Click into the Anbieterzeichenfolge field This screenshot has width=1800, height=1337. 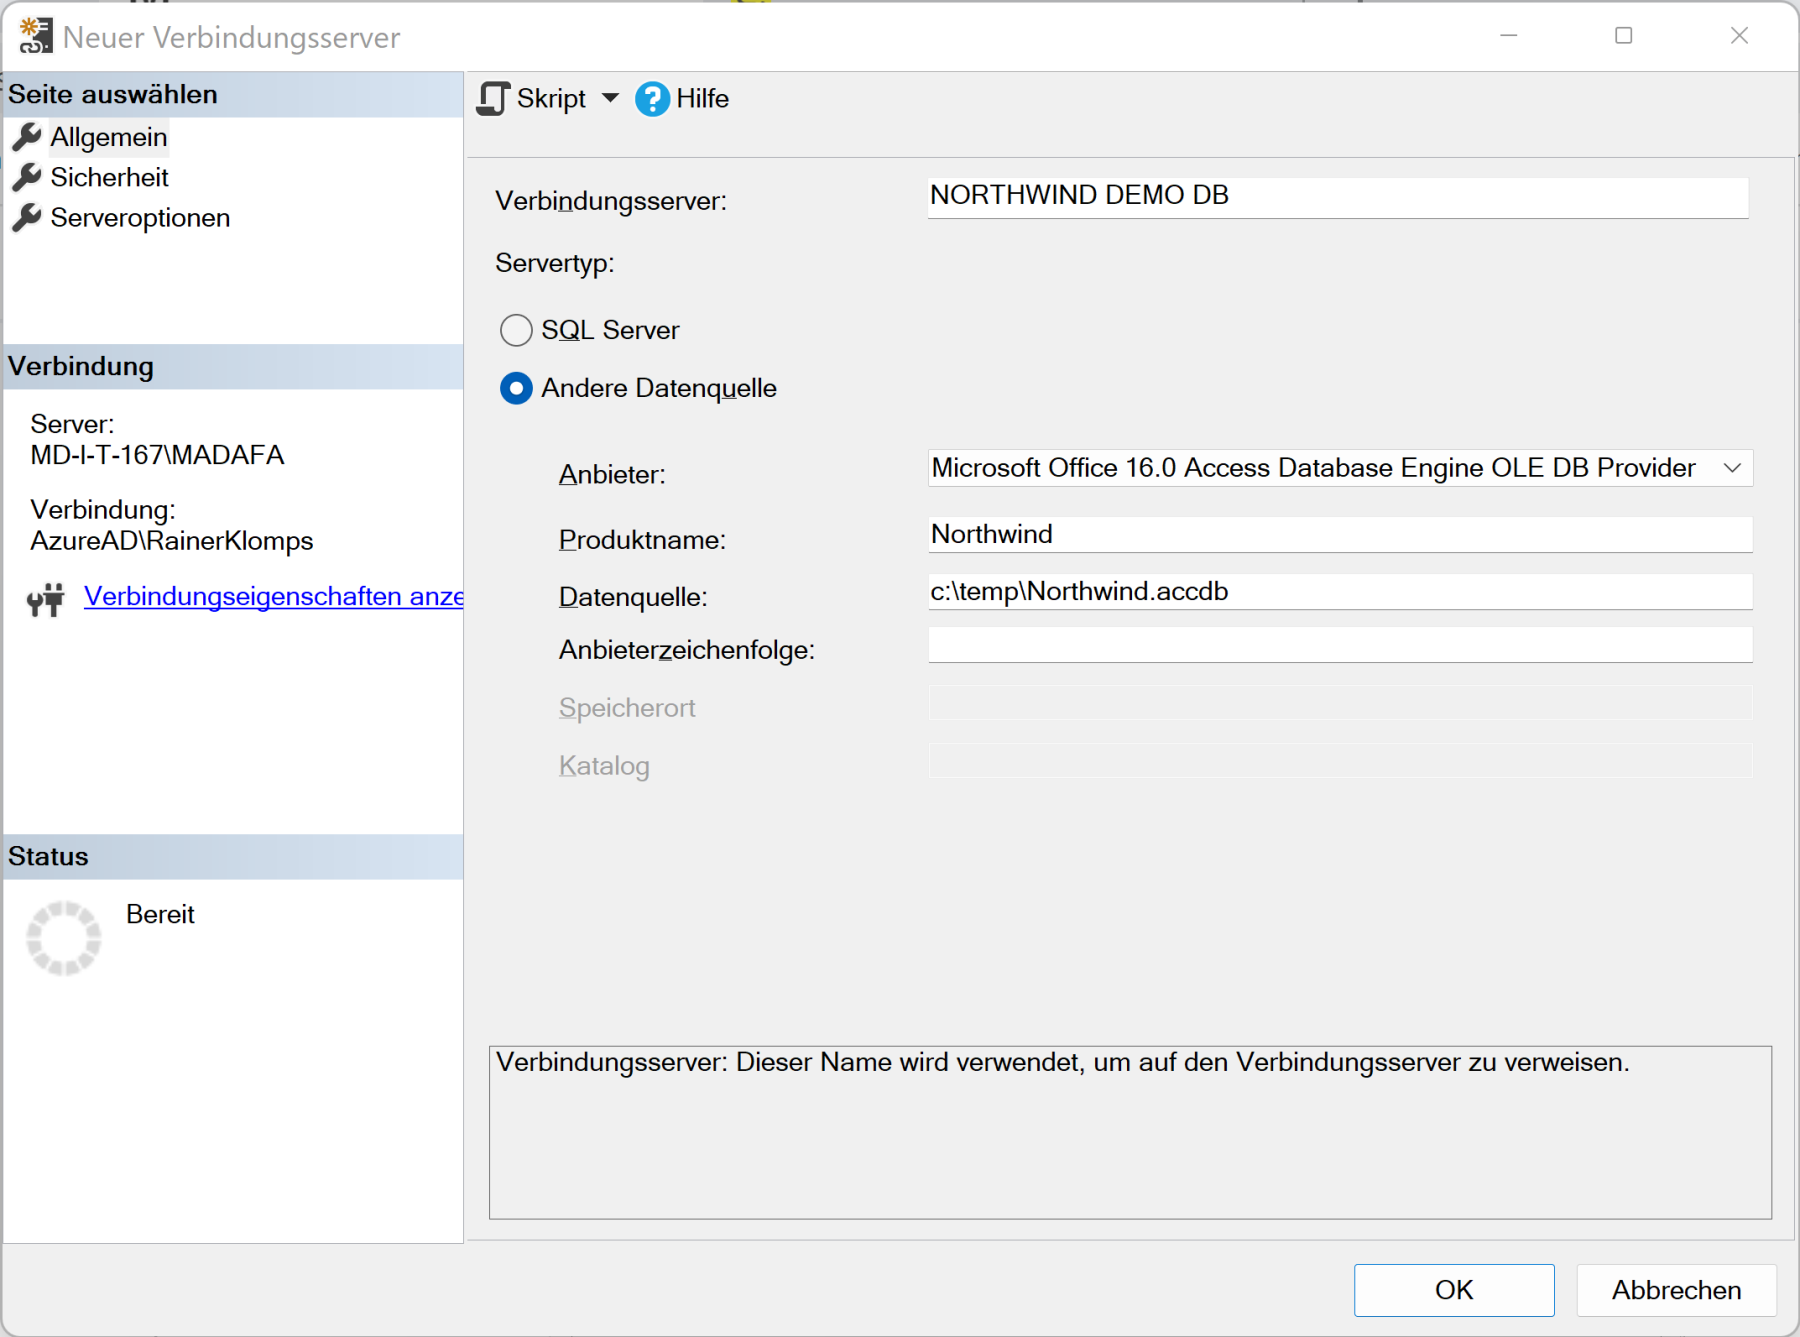coord(1340,645)
